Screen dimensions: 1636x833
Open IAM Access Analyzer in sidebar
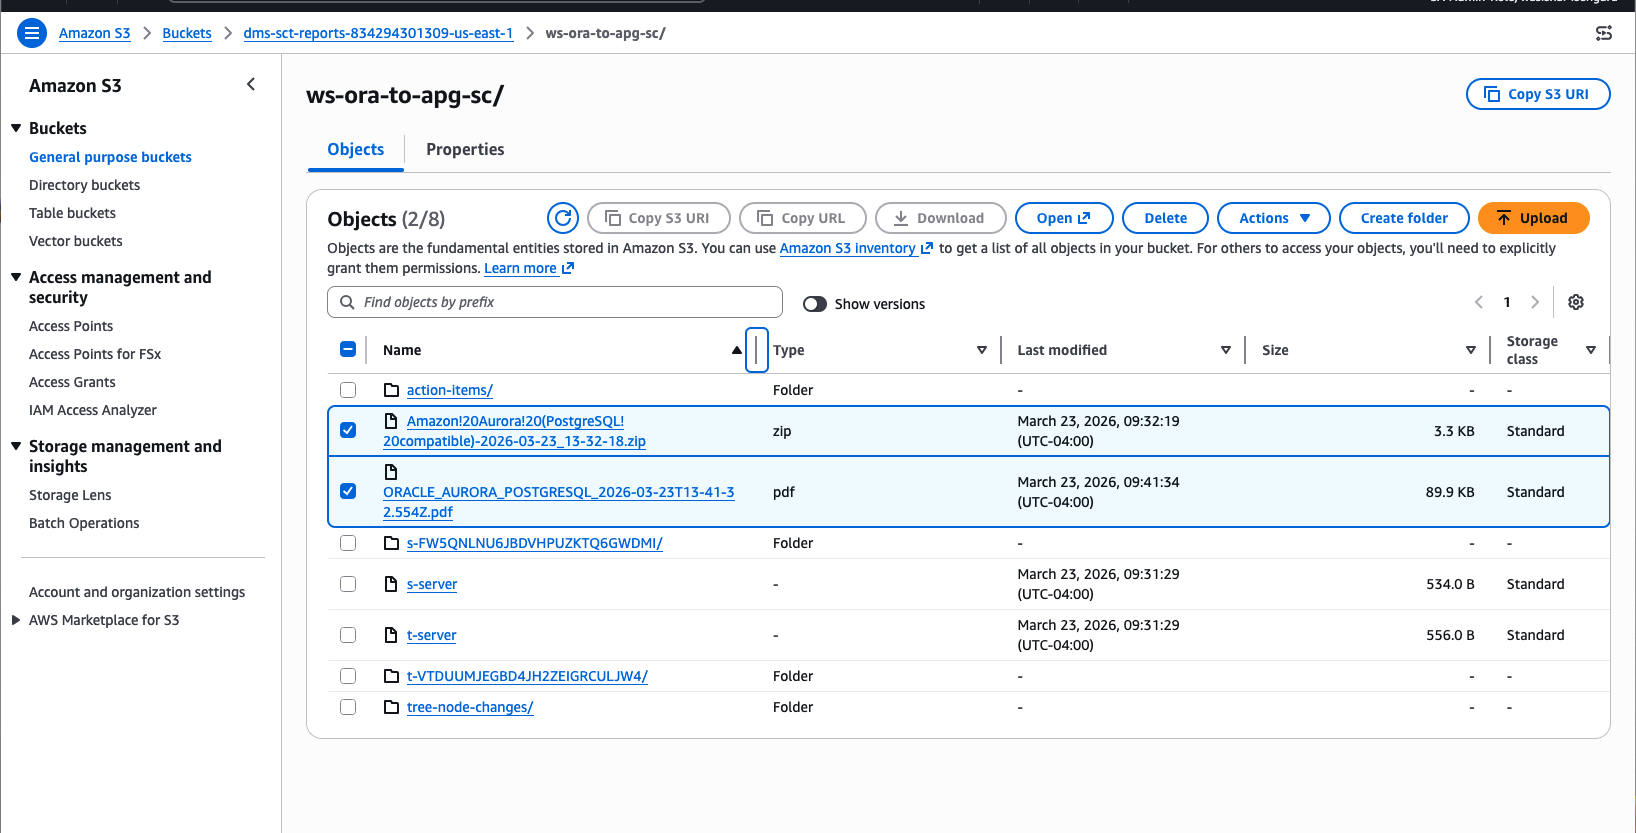tap(93, 410)
